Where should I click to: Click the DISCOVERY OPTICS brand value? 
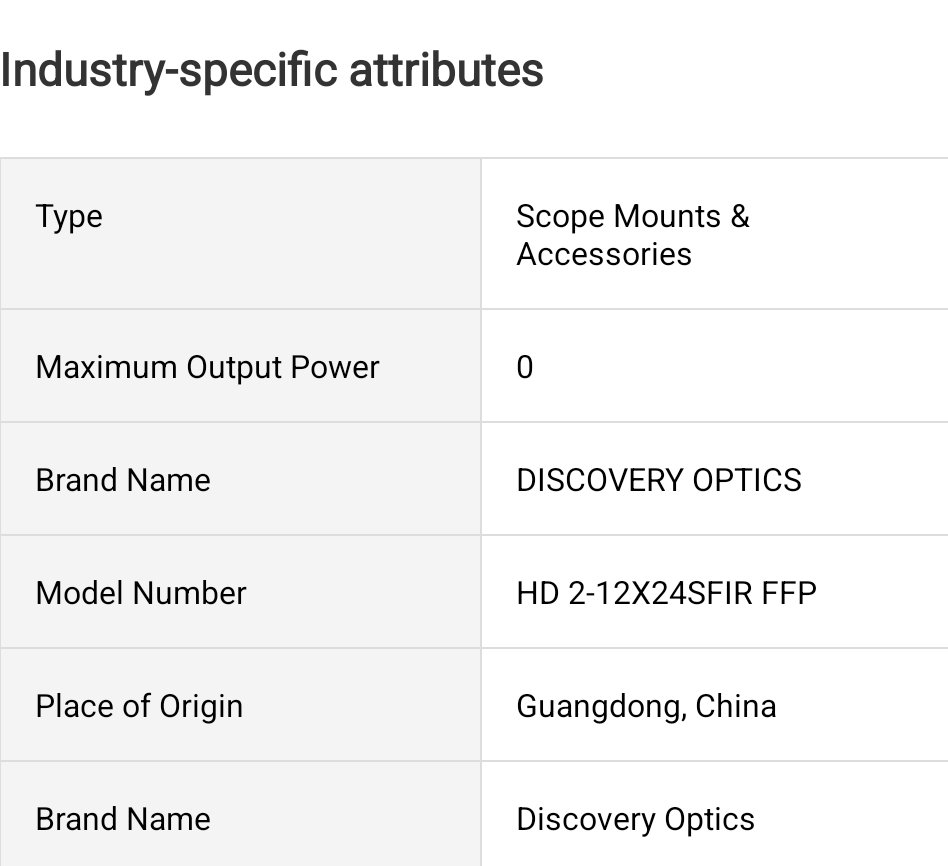coord(659,480)
